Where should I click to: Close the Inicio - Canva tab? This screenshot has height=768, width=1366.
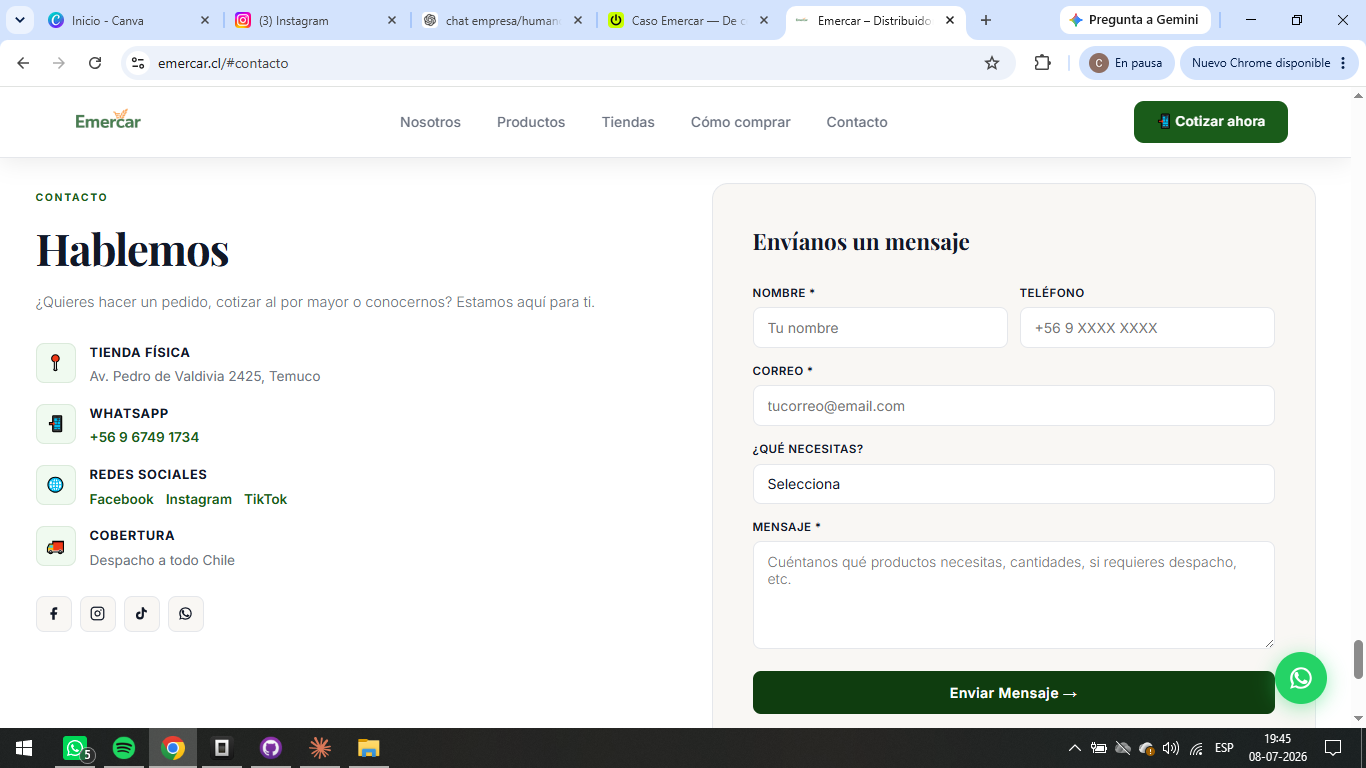pos(205,20)
